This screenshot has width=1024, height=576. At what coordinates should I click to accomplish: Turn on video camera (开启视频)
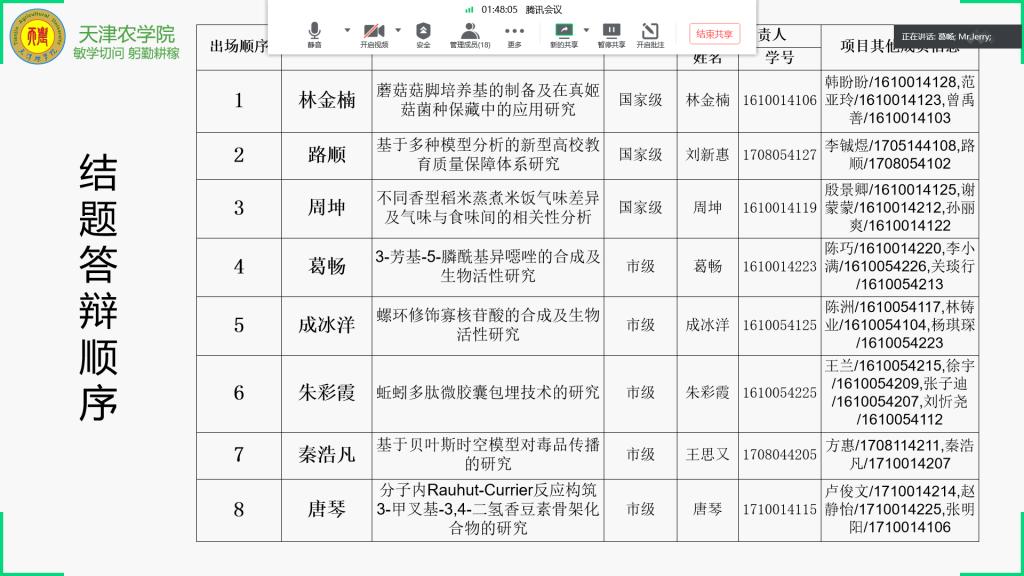(374, 35)
